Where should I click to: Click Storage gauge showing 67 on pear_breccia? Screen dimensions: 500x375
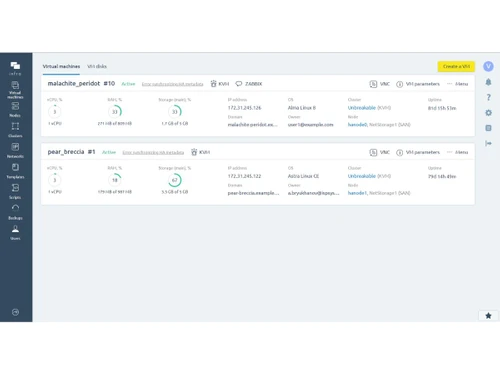[x=175, y=180]
